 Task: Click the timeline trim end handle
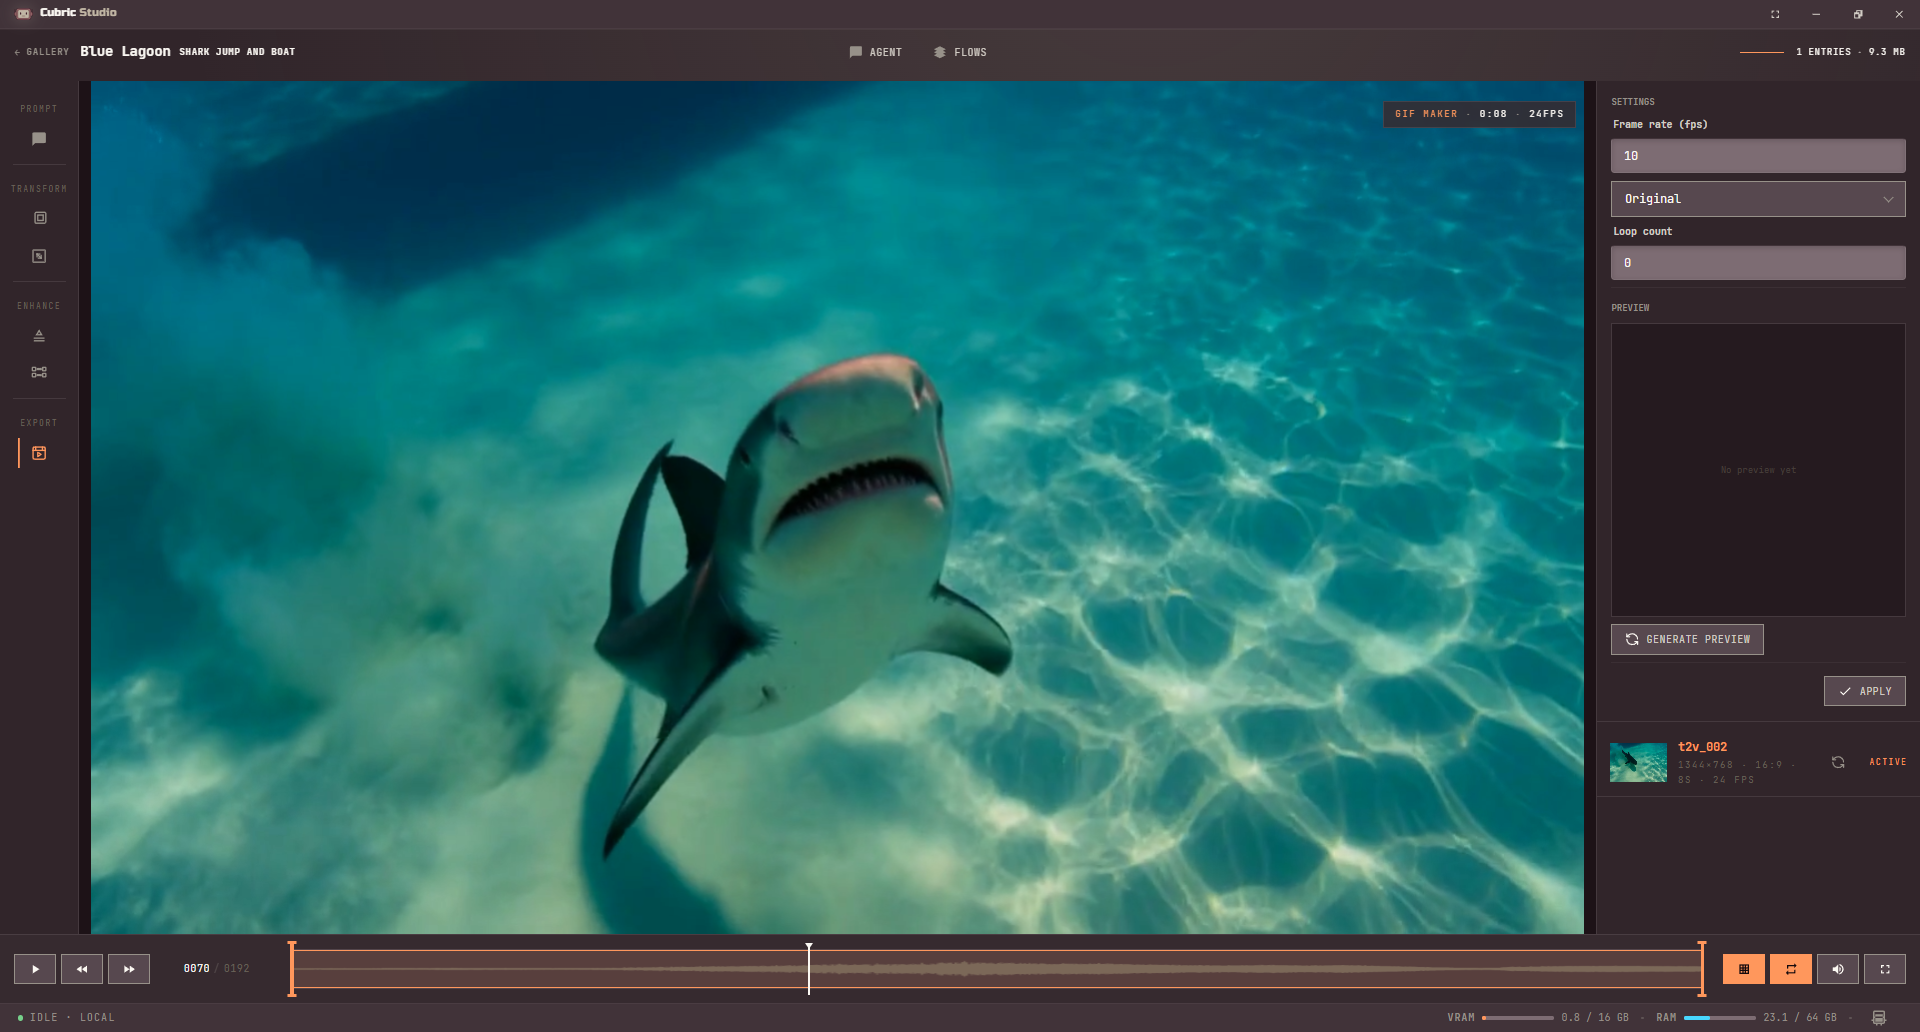1702,968
